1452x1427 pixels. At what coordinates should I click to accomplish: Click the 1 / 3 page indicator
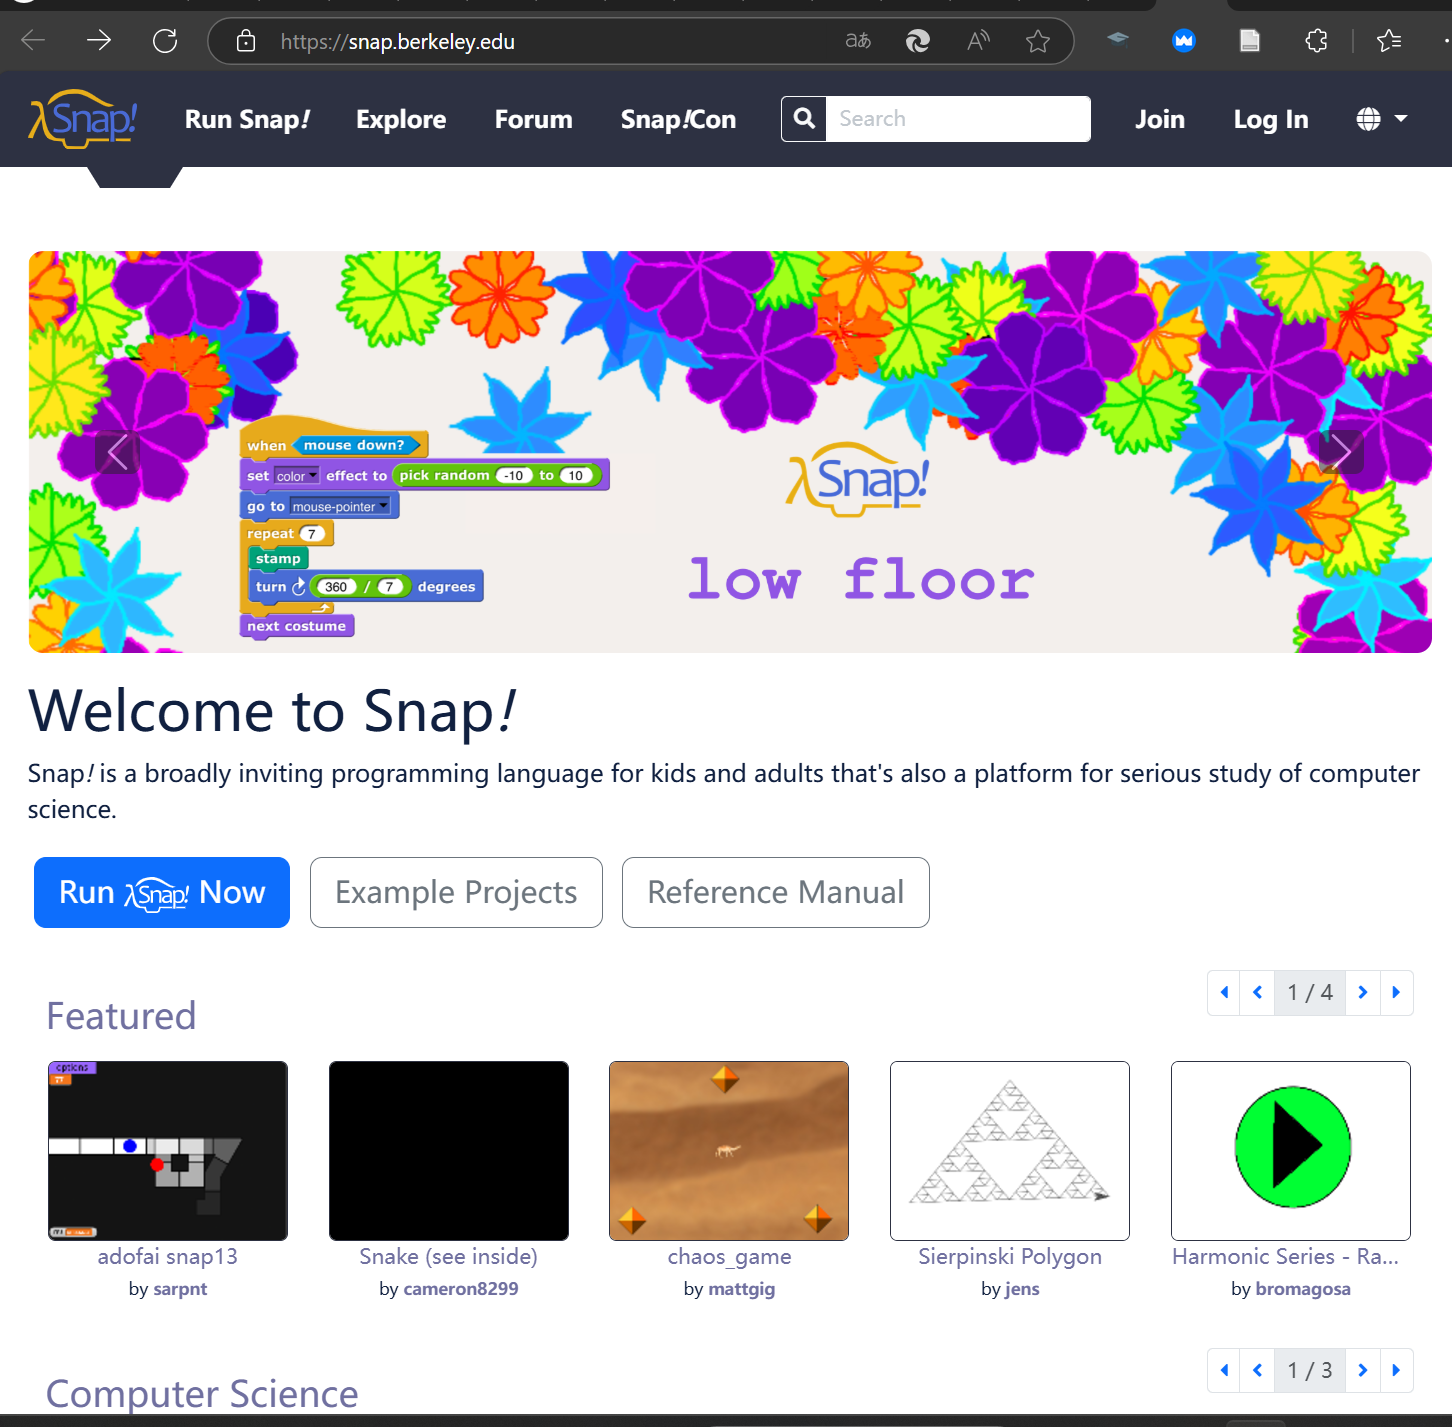pyautogui.click(x=1310, y=1370)
